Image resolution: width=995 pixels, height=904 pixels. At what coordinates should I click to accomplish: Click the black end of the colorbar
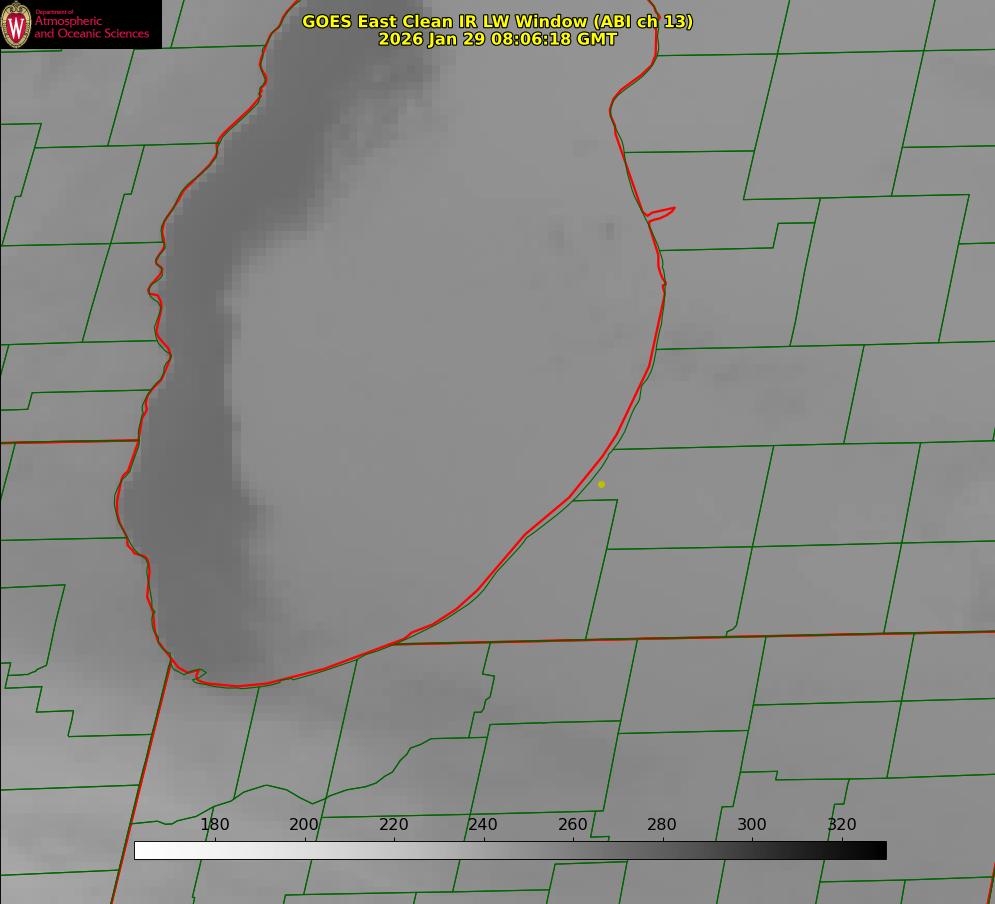pyautogui.click(x=878, y=850)
